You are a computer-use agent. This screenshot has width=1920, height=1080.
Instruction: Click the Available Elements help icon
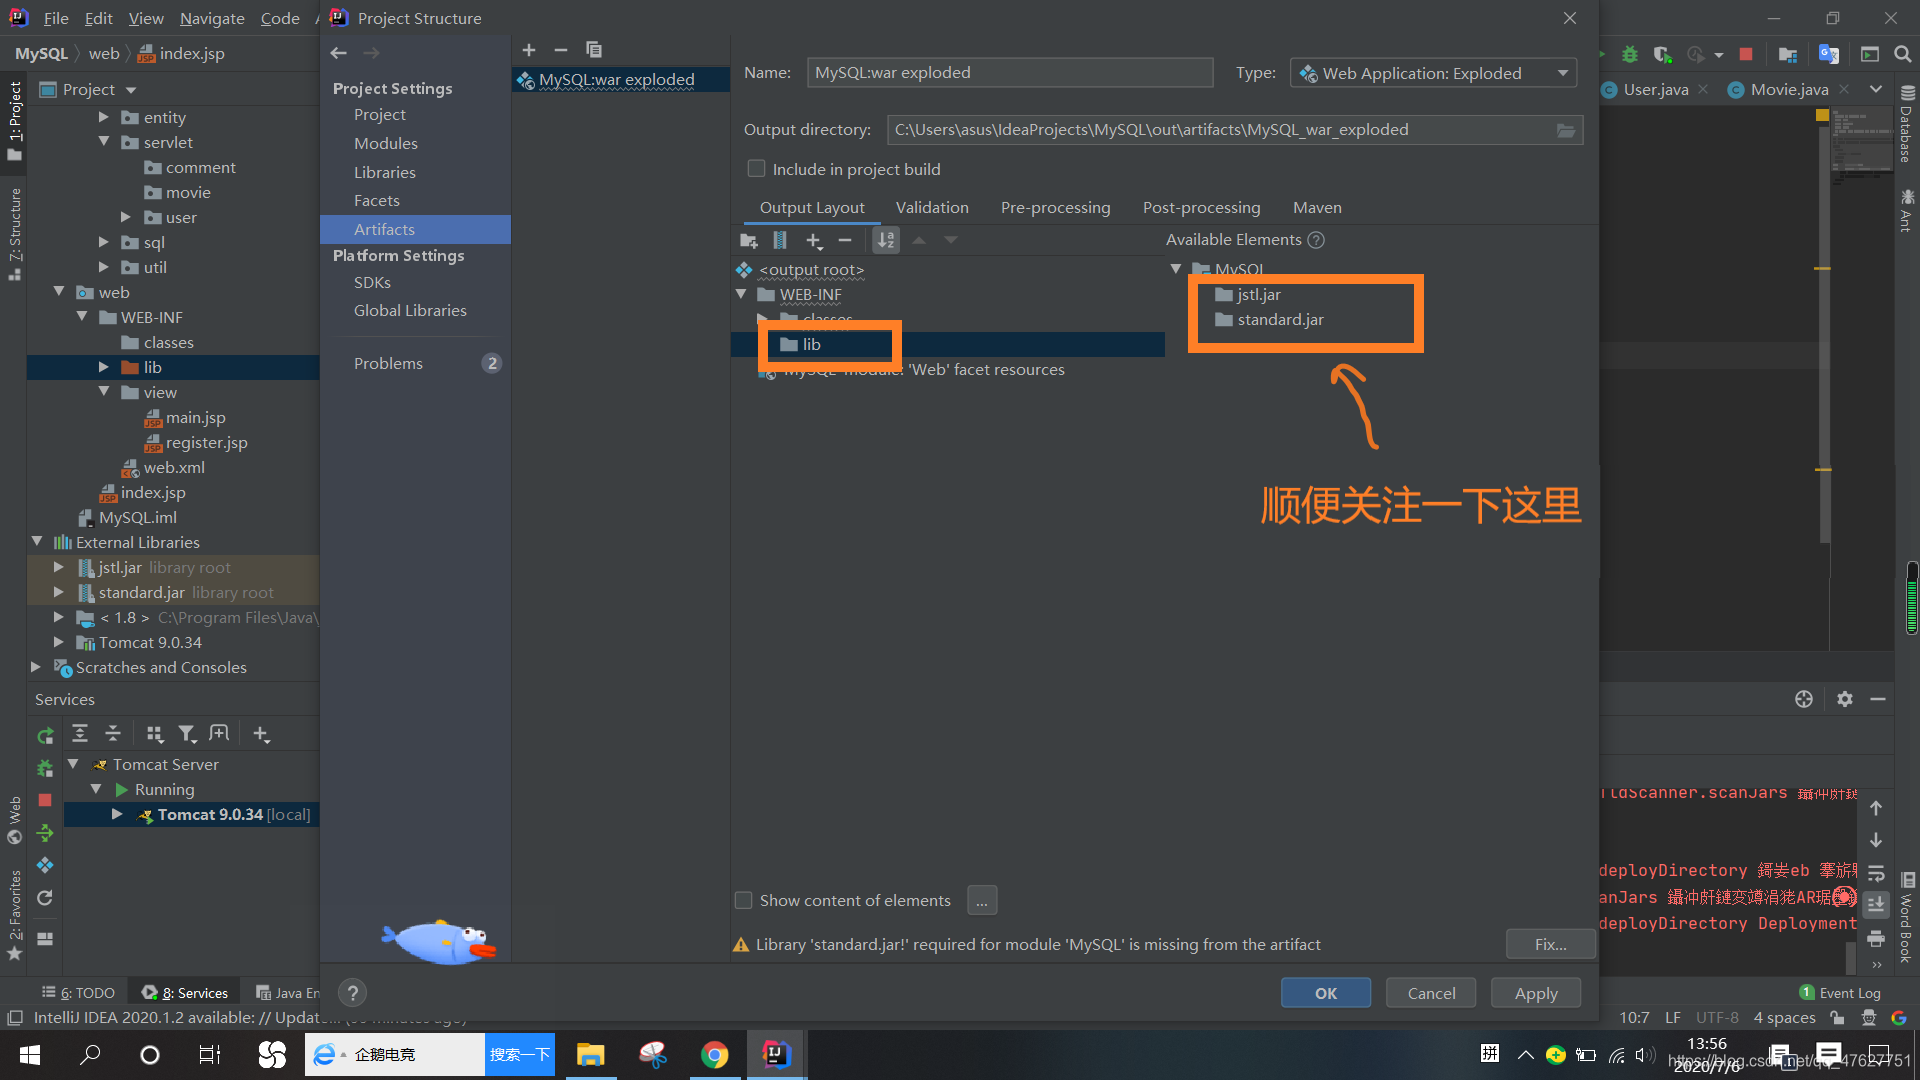coord(1316,240)
